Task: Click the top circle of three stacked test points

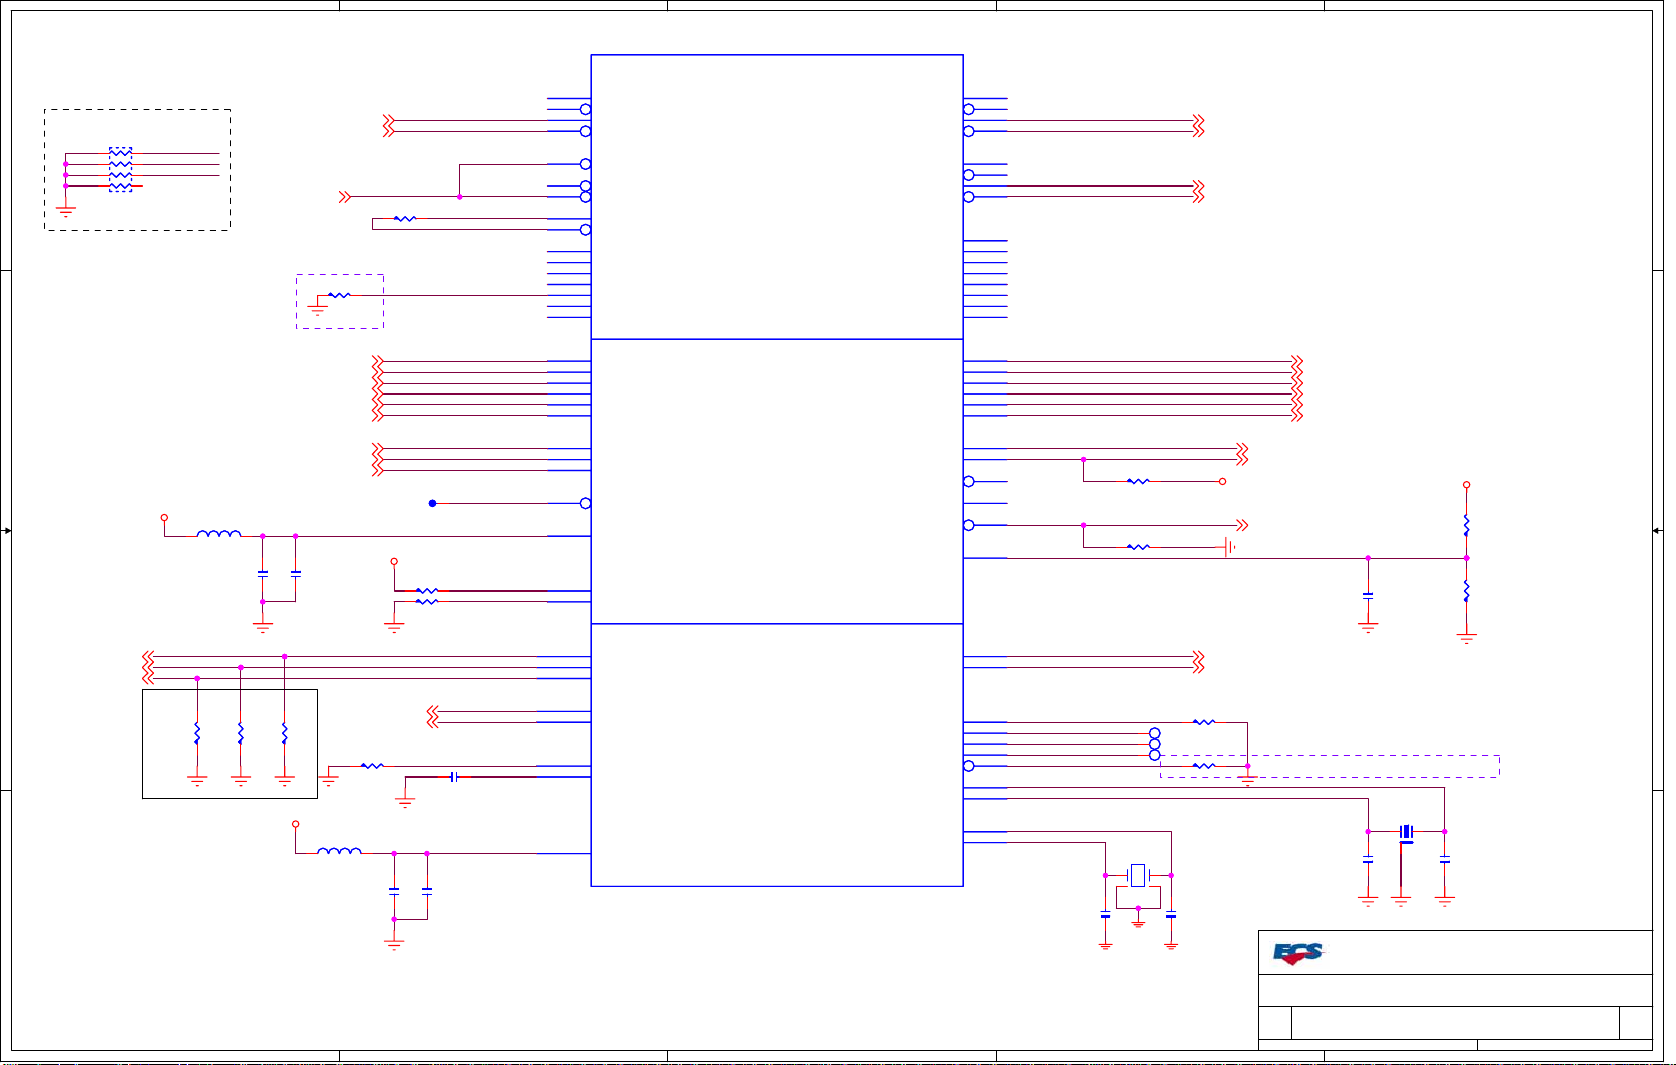Action: 1155,733
